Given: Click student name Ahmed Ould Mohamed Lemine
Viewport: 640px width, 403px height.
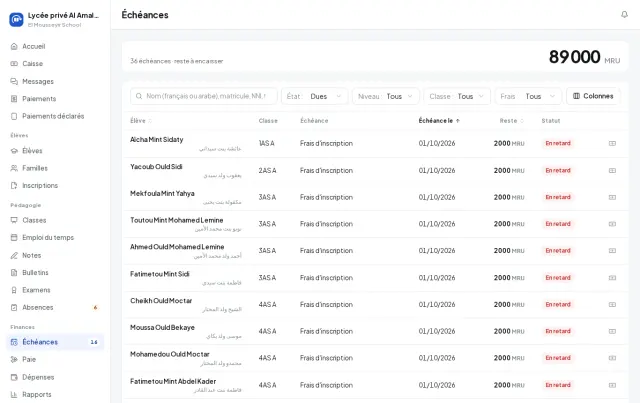Looking at the screenshot, I should click(x=177, y=247).
